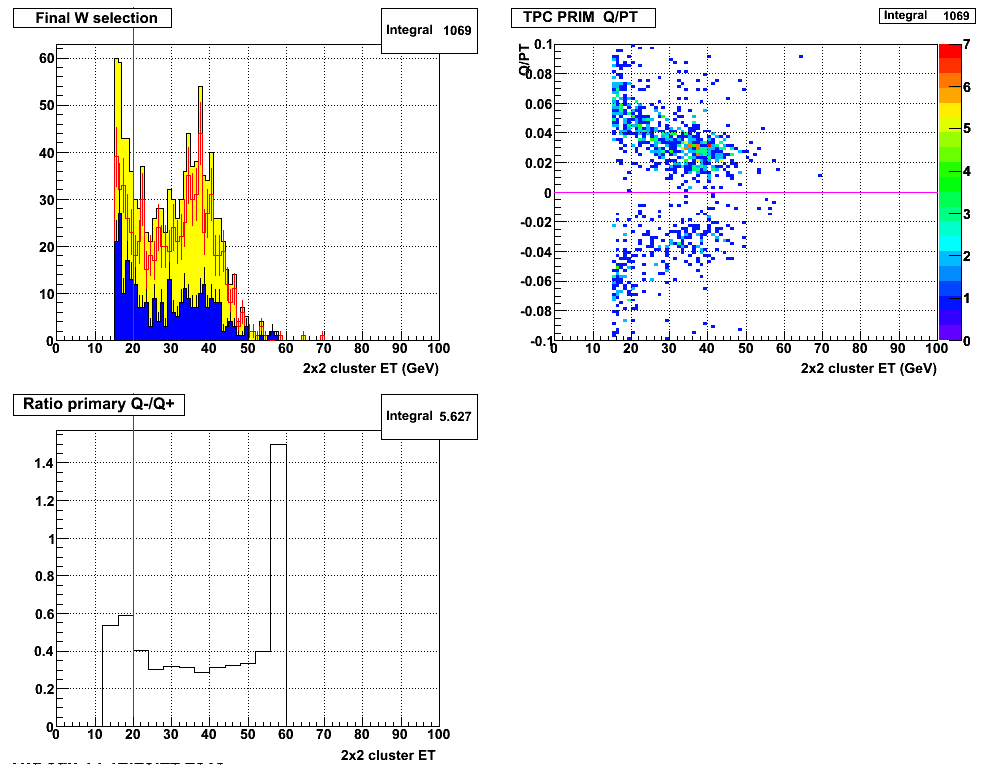The image size is (996, 772).
Task: Click palette axis label 7
Action: tap(967, 44)
